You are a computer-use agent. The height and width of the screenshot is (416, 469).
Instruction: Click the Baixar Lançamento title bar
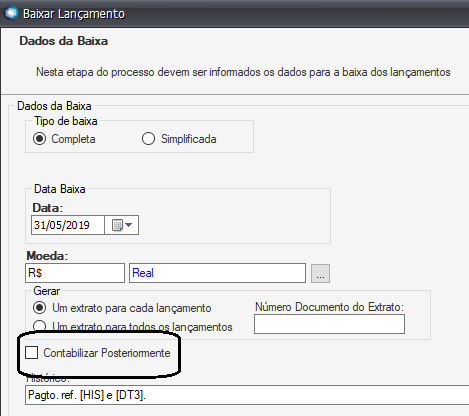pyautogui.click(x=234, y=14)
